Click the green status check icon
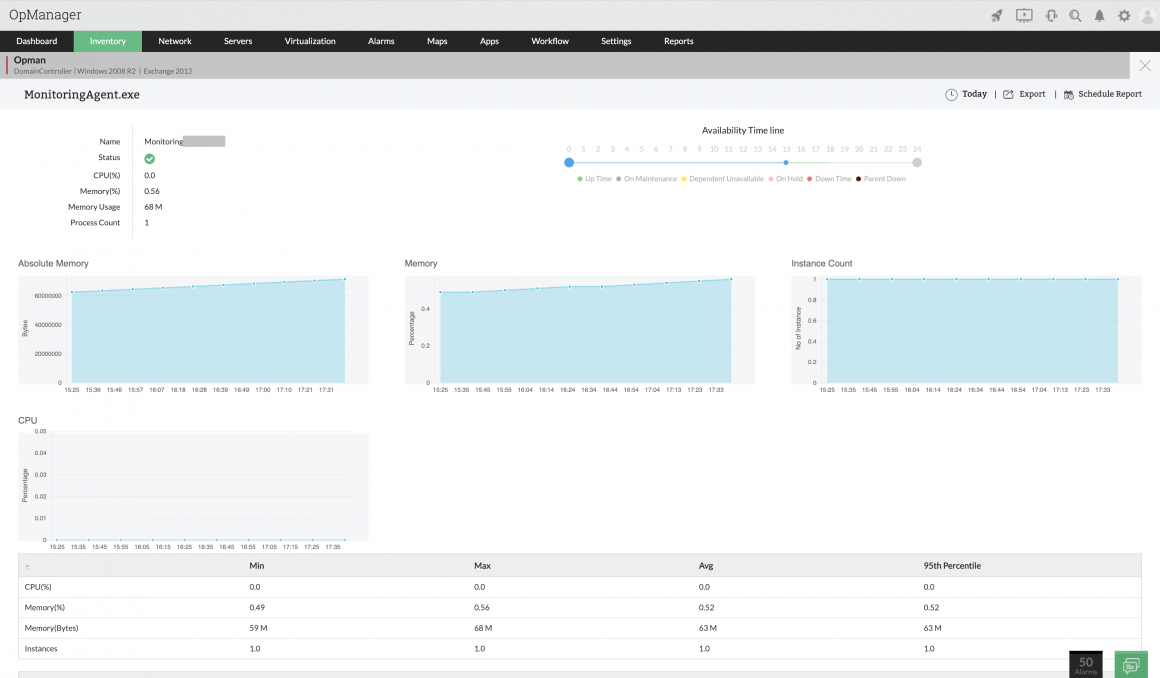The width and height of the screenshot is (1160, 678). tap(149, 158)
